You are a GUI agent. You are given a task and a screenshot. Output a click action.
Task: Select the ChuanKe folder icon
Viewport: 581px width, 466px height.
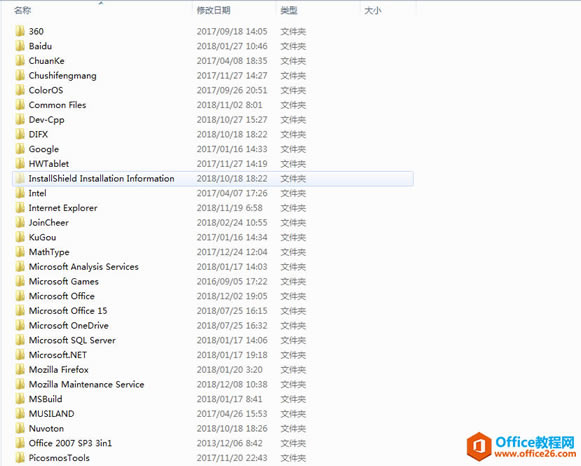[20, 61]
